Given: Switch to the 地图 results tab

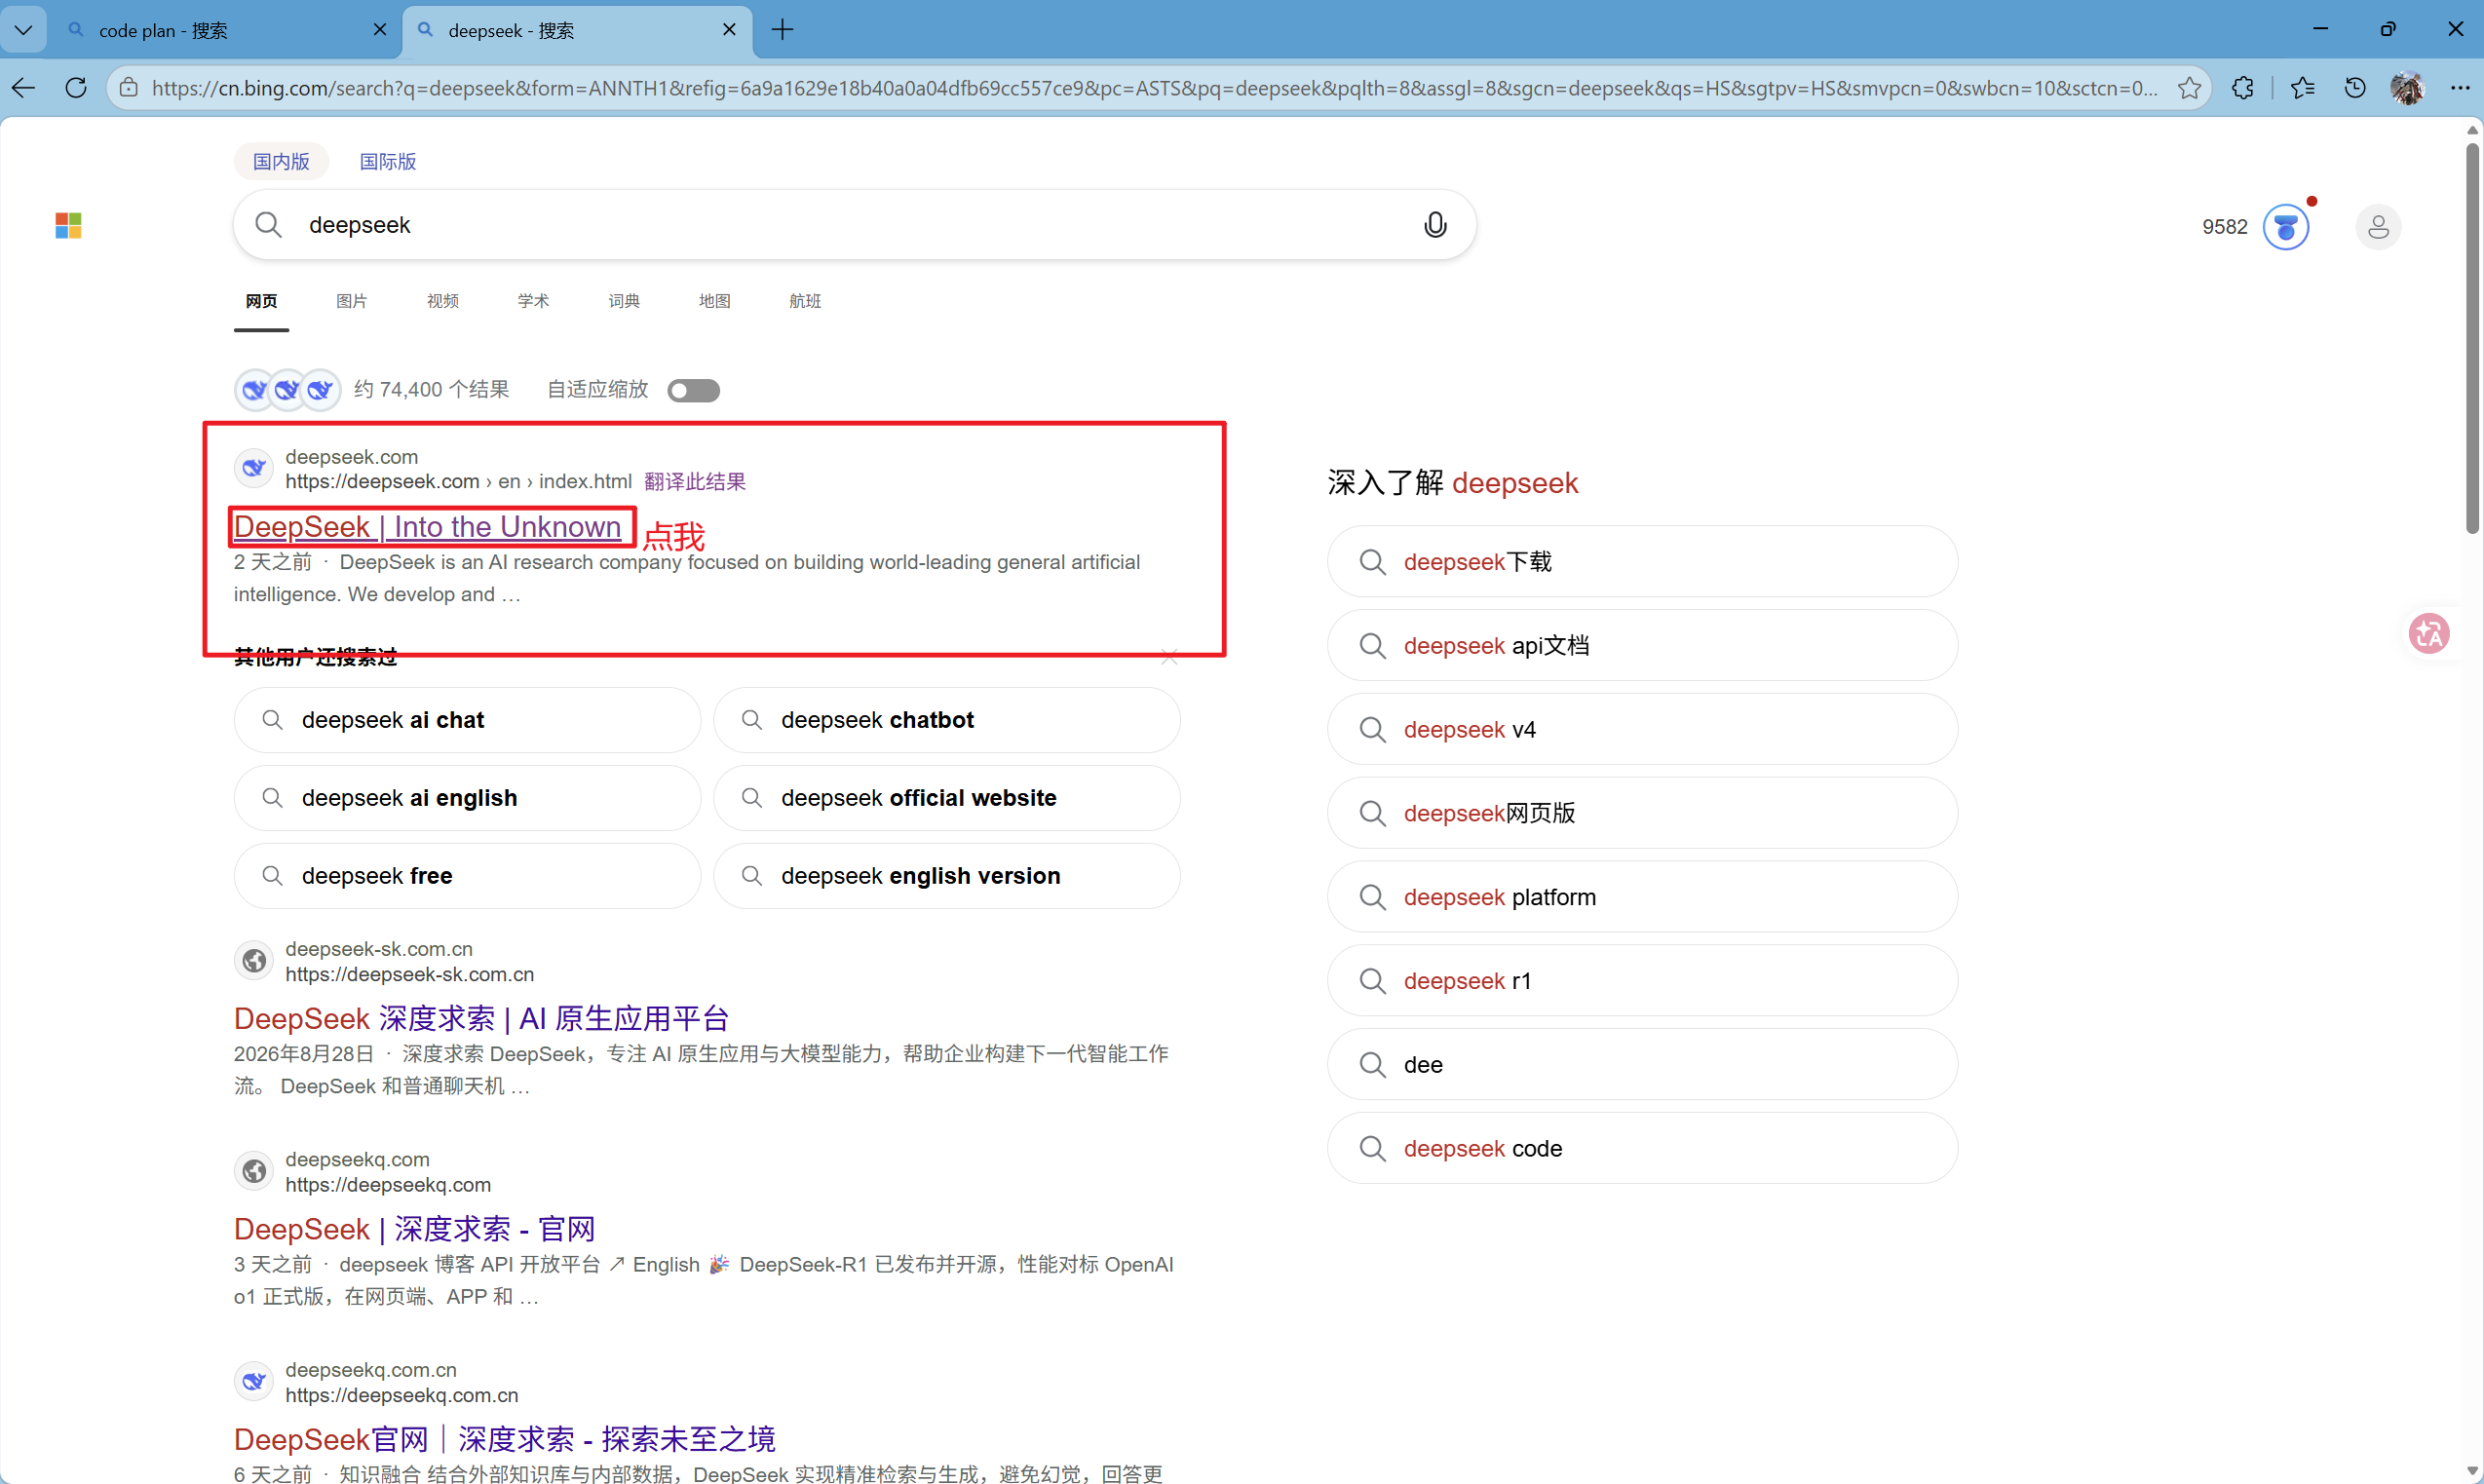Looking at the screenshot, I should [714, 301].
